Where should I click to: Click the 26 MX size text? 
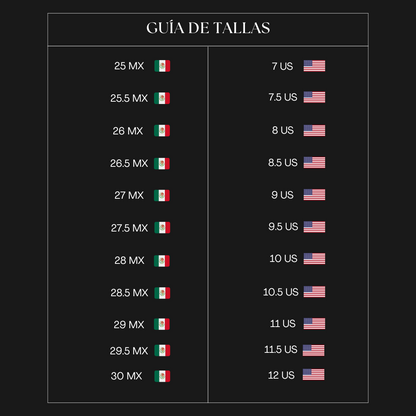128,131
